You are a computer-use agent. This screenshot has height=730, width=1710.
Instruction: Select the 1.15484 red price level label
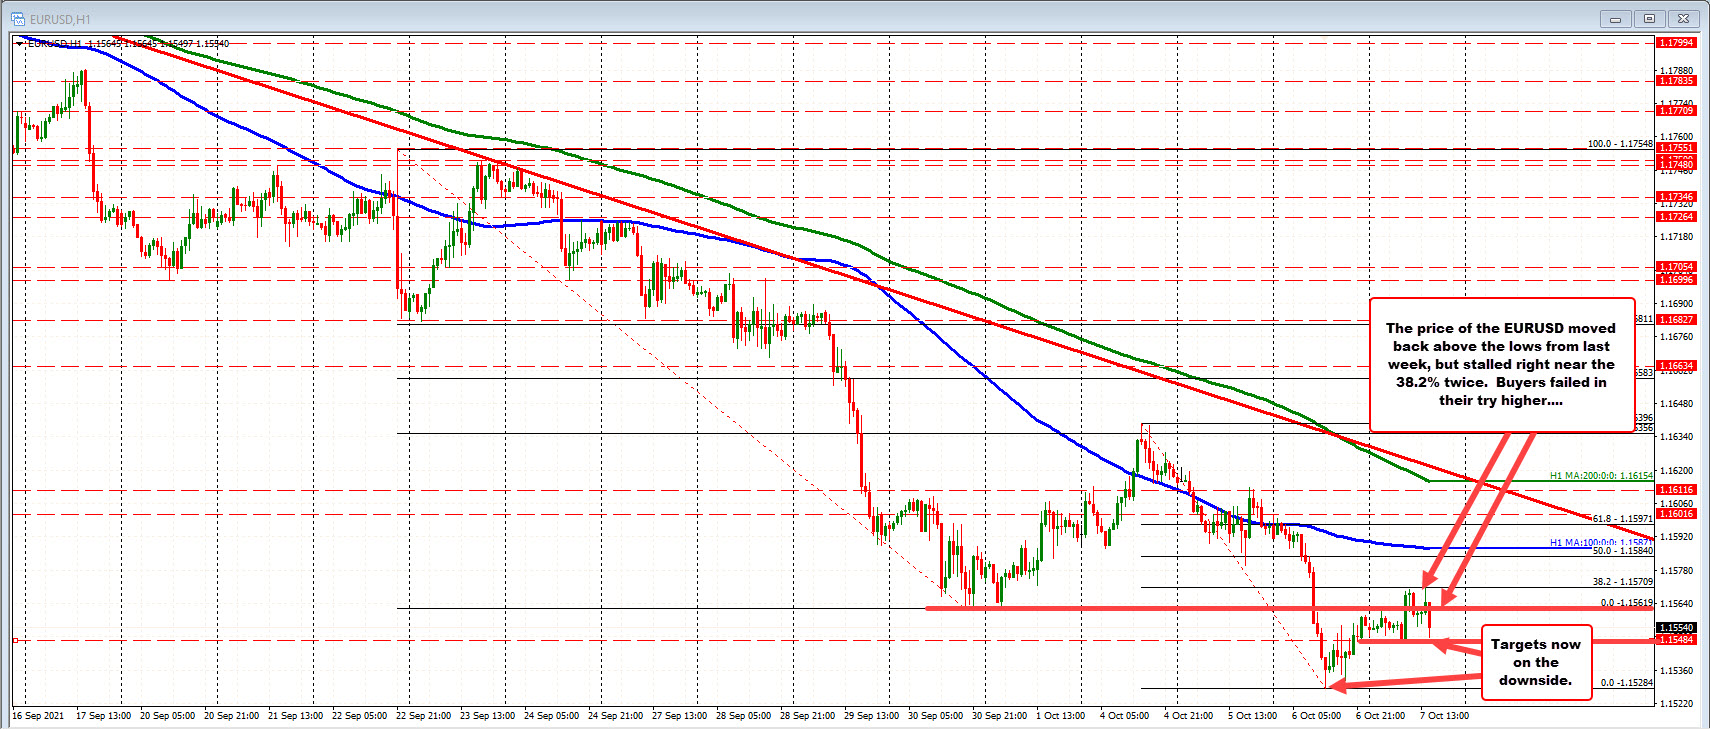tap(1676, 640)
